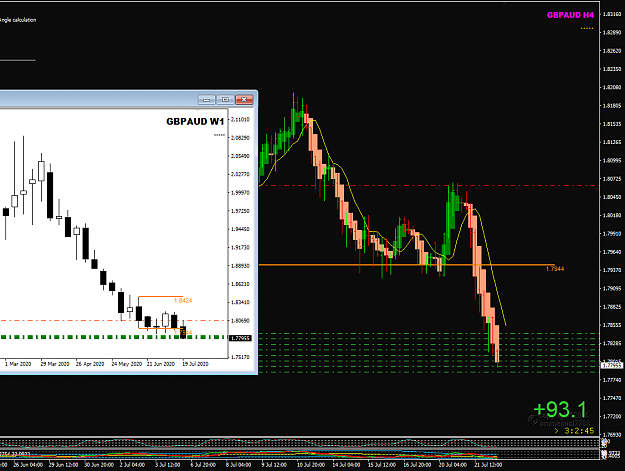Click the 2.11010 price on W1 axis
The height and width of the screenshot is (471, 625).
tap(240, 120)
